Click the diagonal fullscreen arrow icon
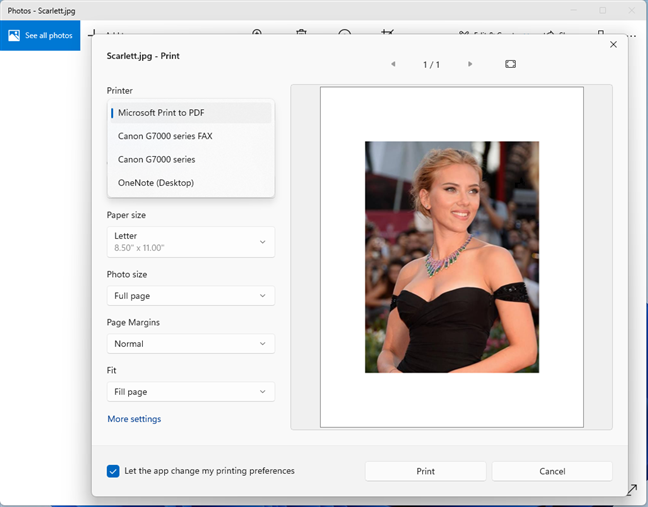The width and height of the screenshot is (648, 507). [632, 490]
